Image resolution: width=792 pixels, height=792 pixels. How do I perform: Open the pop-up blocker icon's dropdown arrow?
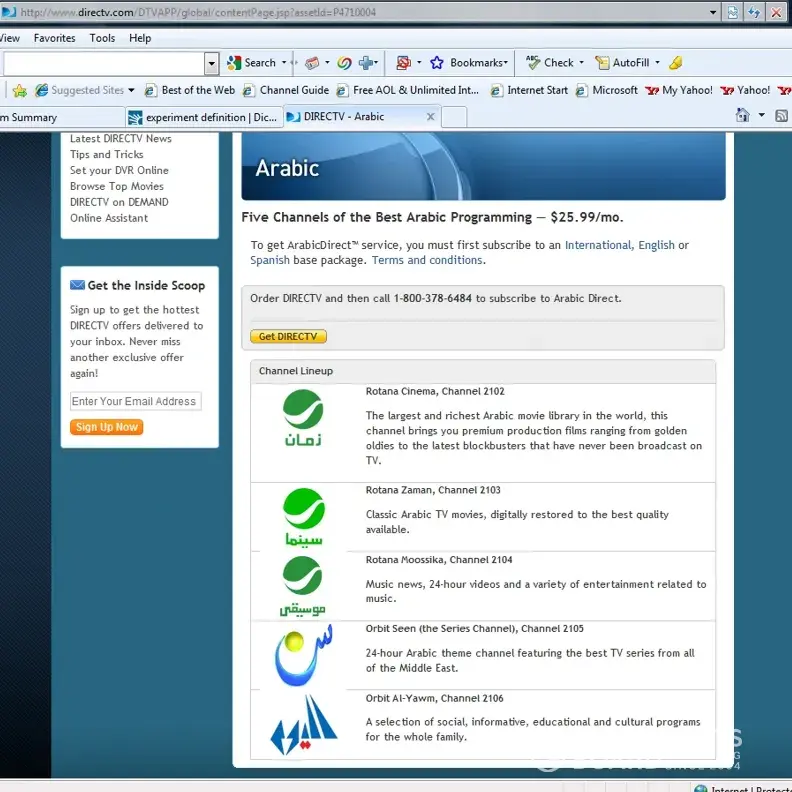click(x=419, y=63)
